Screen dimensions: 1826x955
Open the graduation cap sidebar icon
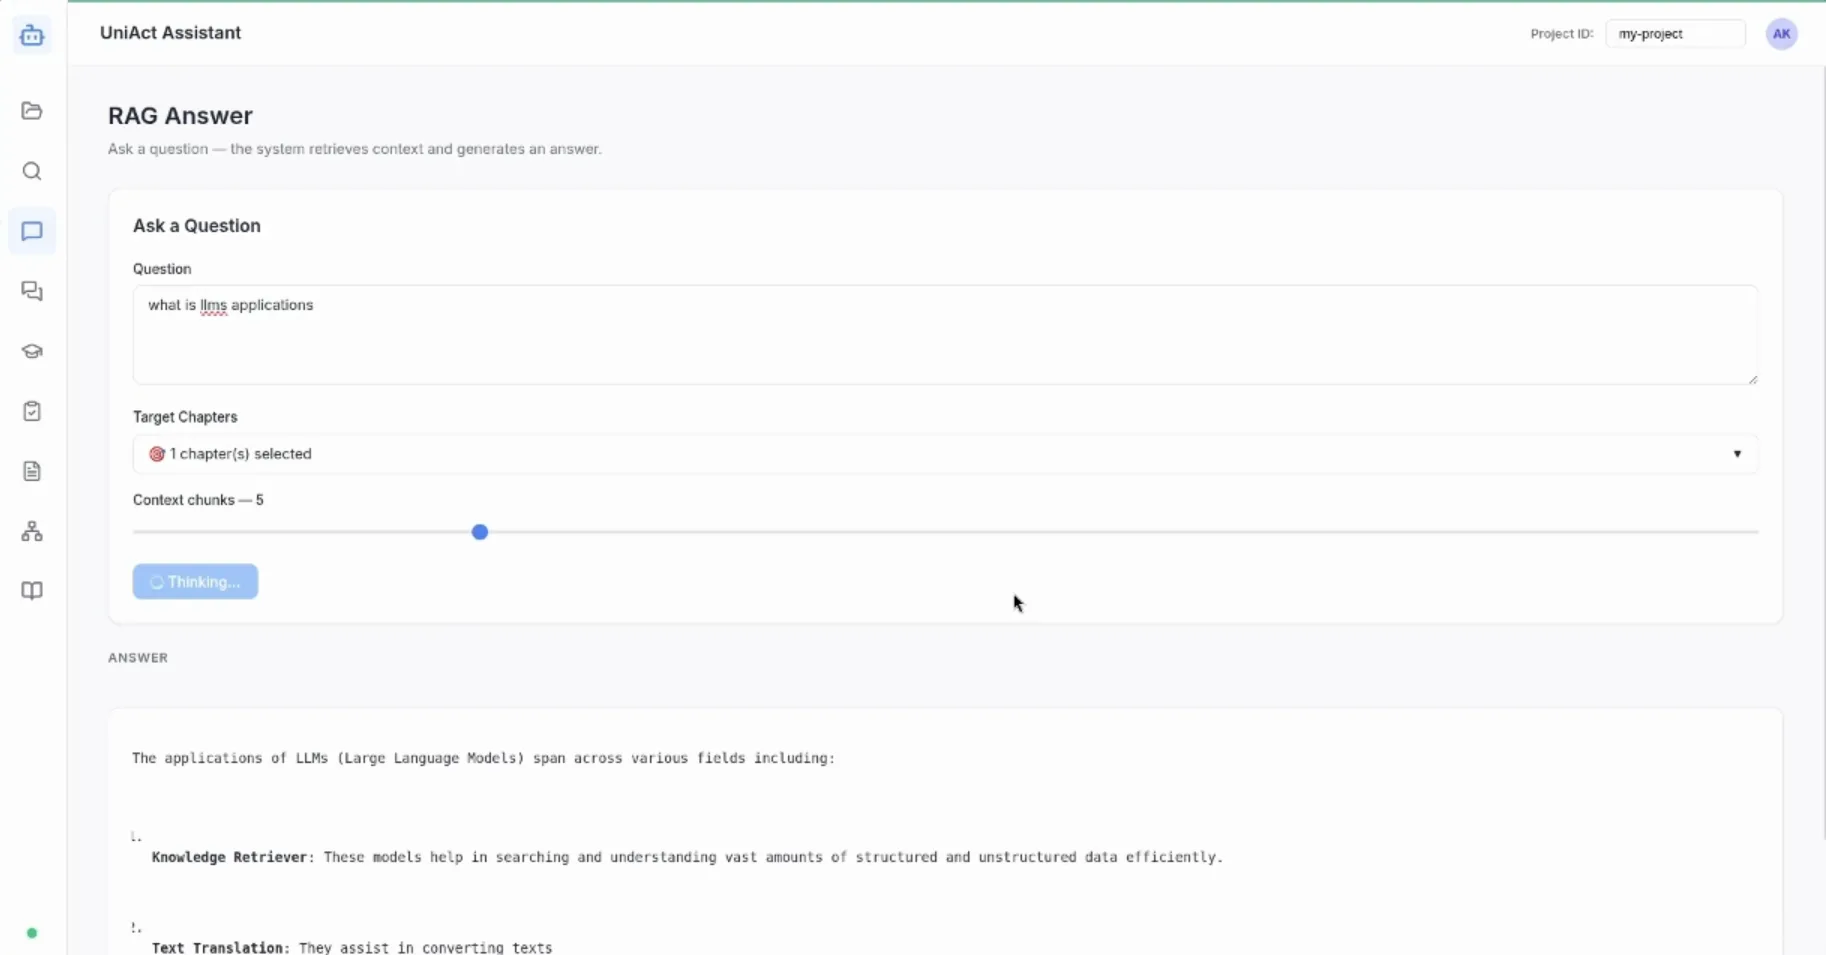[x=32, y=351]
